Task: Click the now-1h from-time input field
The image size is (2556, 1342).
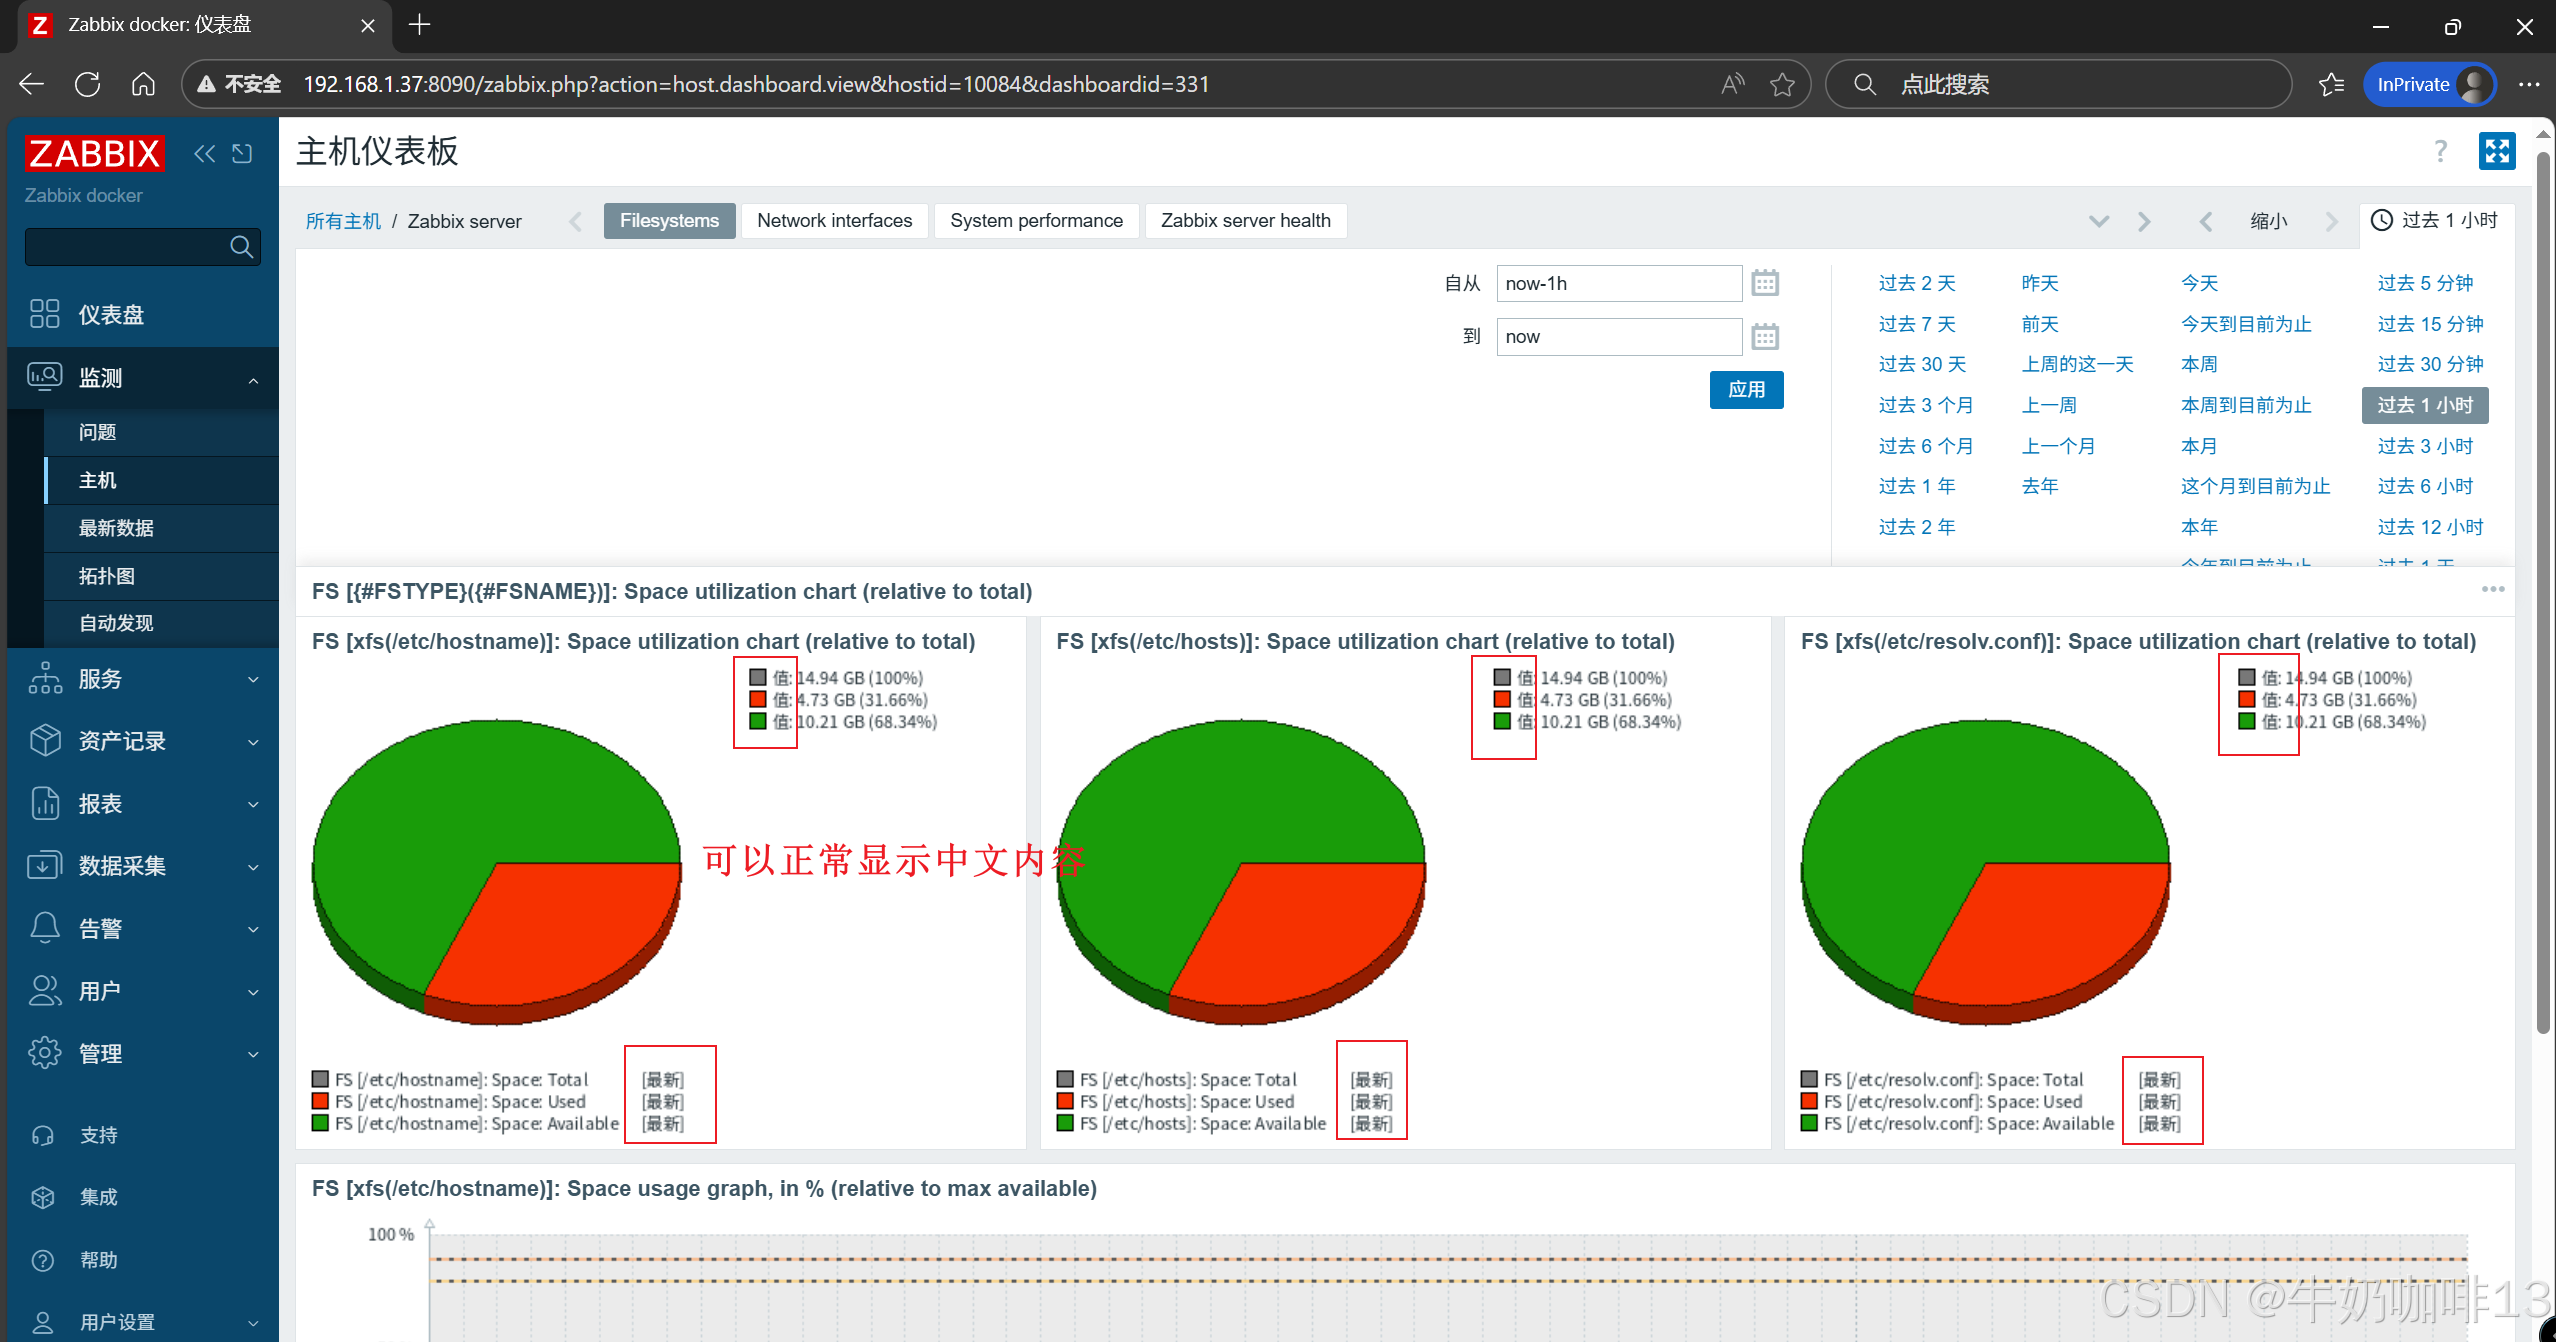Action: [x=1618, y=283]
